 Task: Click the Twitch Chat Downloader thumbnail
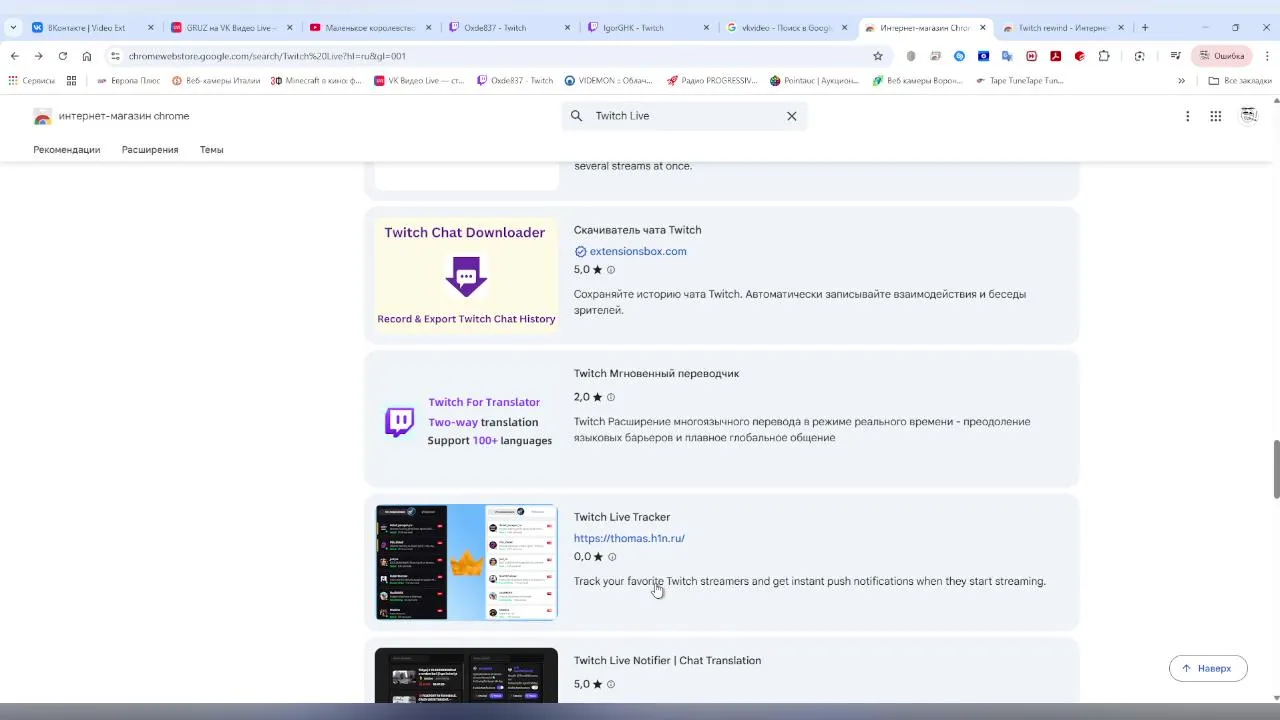(466, 275)
